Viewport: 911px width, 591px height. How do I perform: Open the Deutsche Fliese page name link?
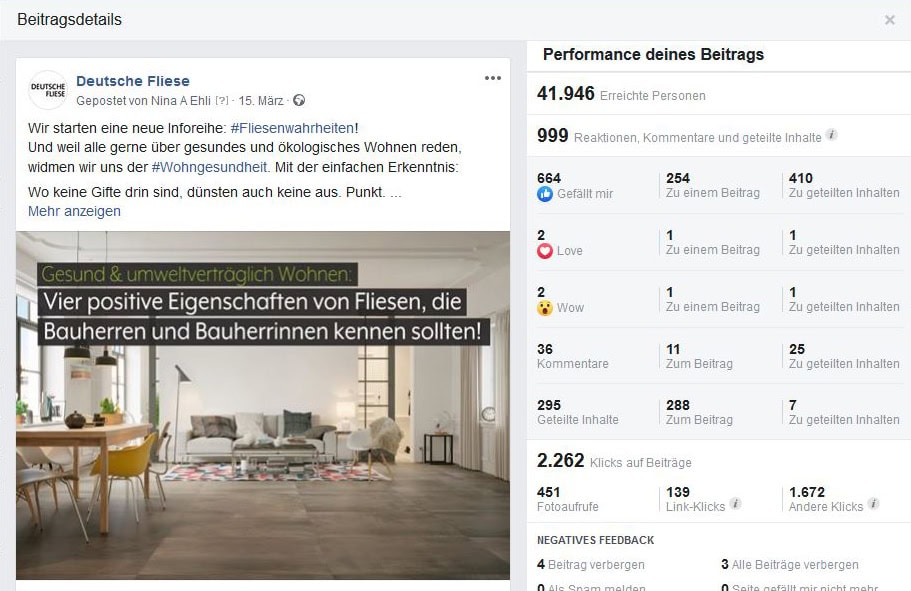[x=133, y=81]
